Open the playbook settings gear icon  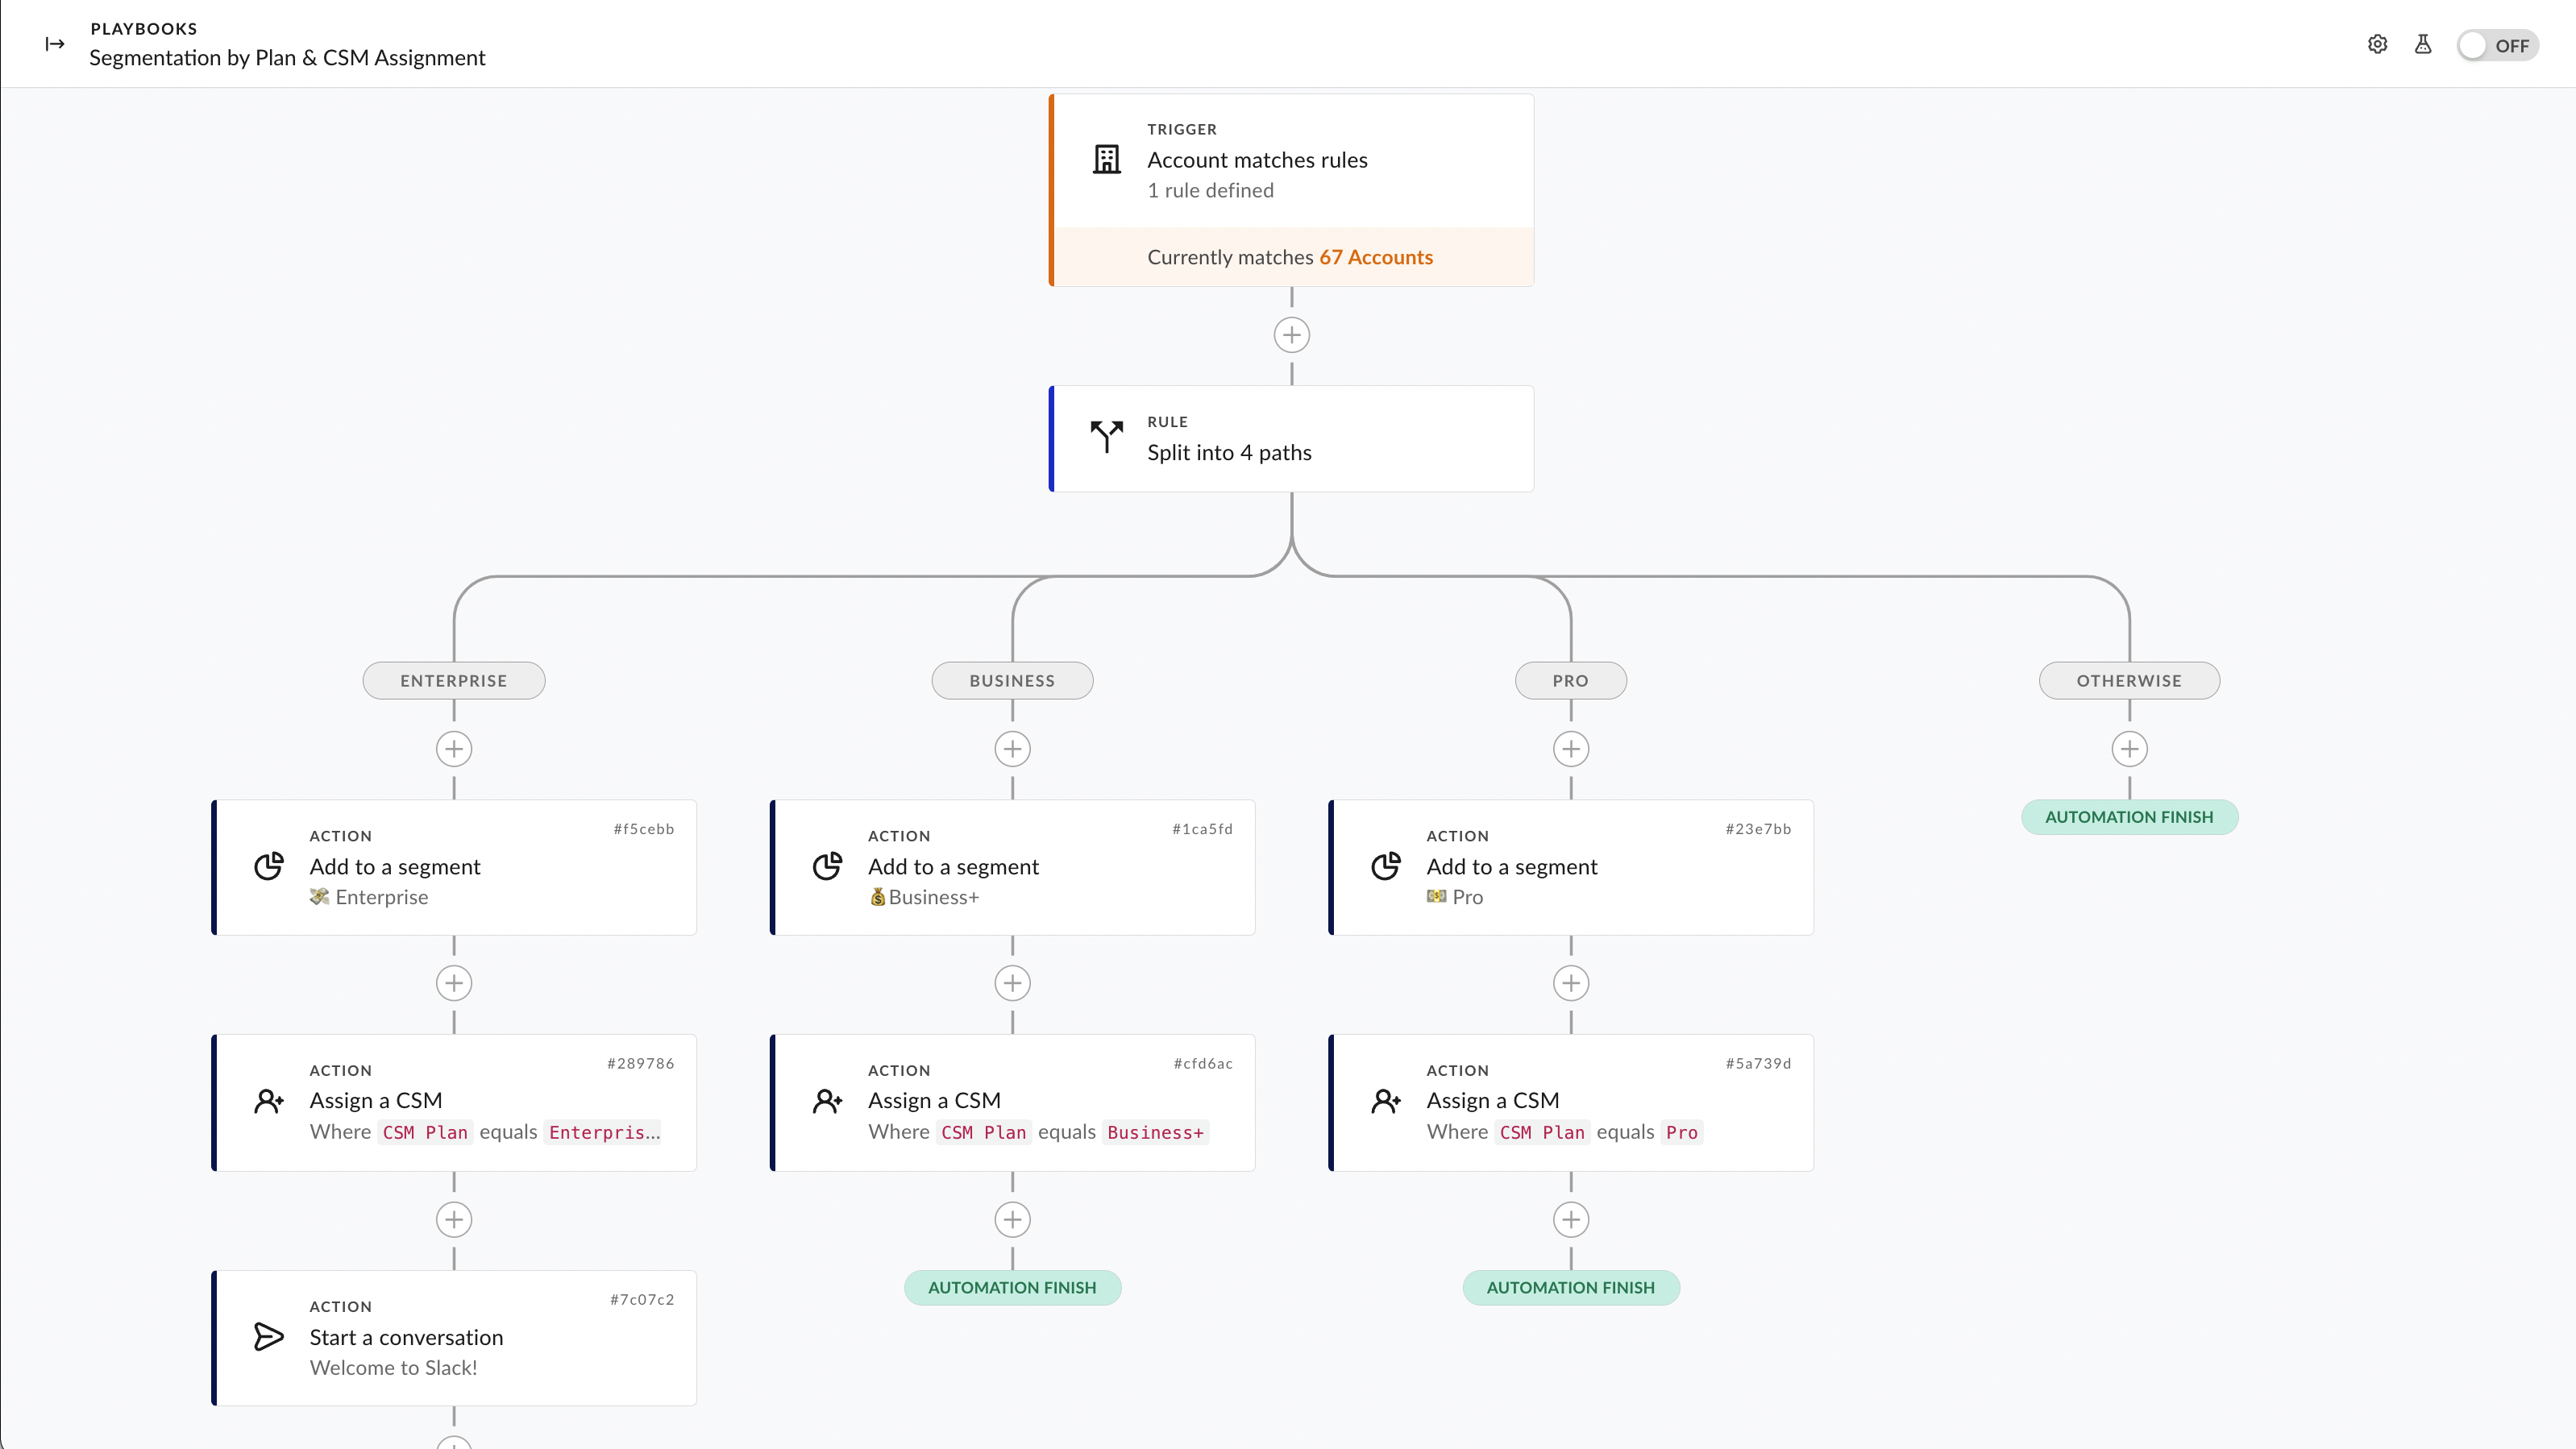pos(2378,44)
